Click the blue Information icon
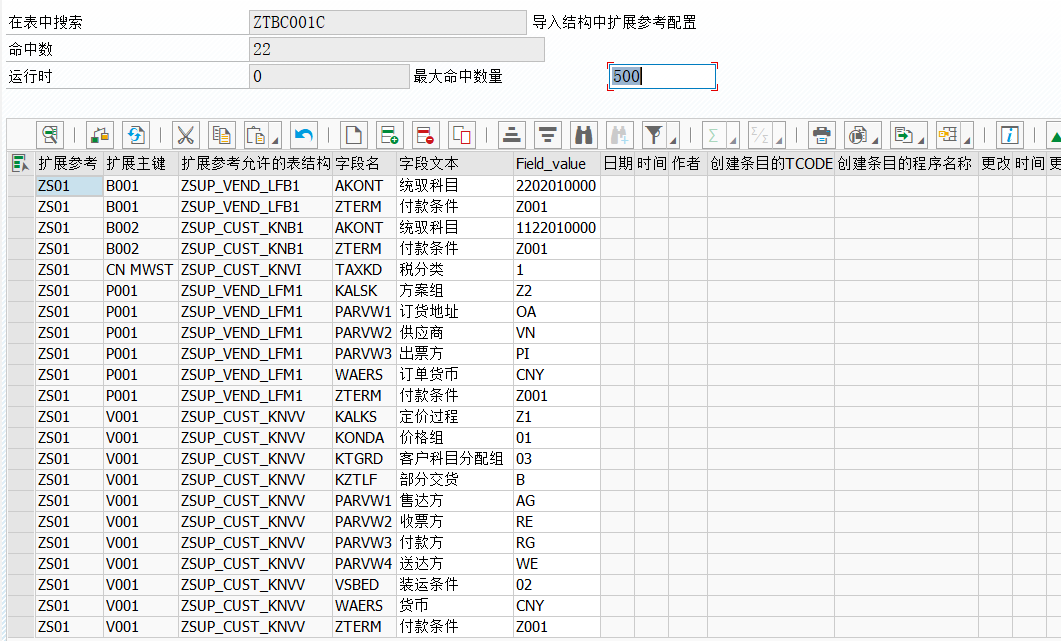 tap(1010, 135)
